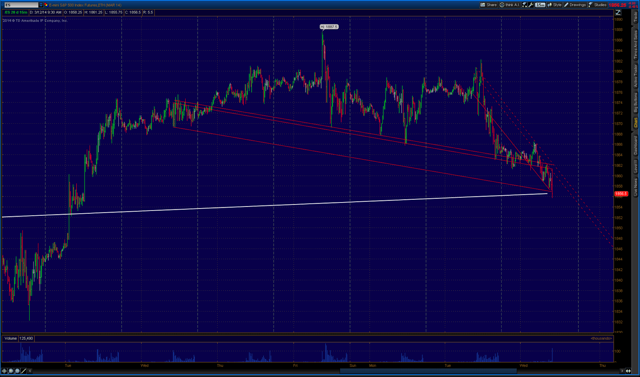
Task: Click the ES symbol input field
Action: [x=21, y=5]
